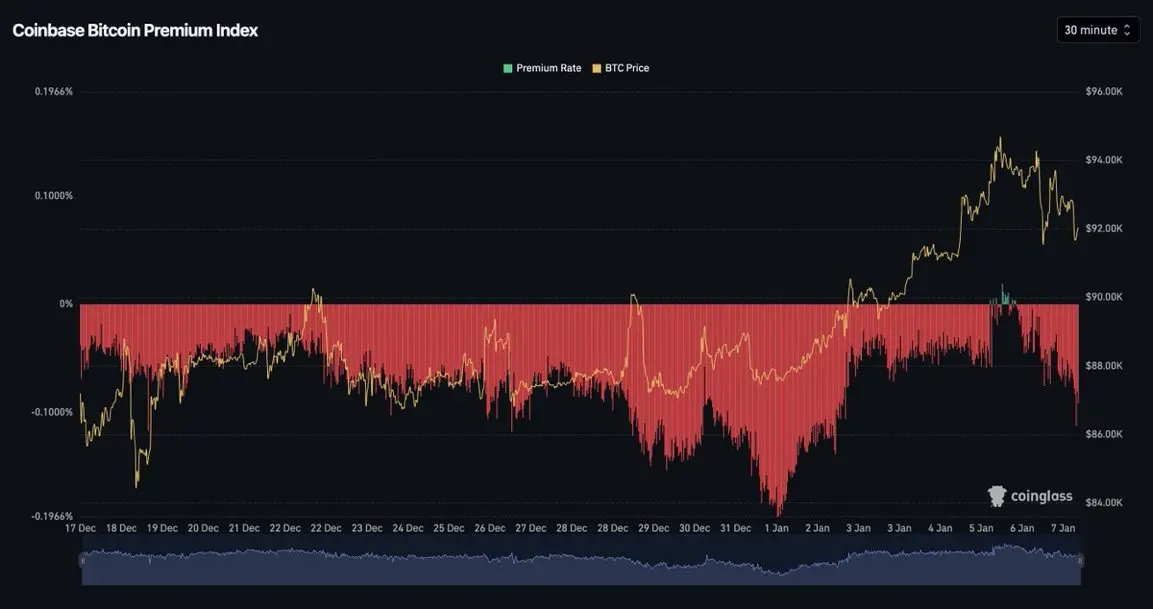Click the $84.00K right axis label
Image resolution: width=1153 pixels, height=609 pixels.
(x=1104, y=502)
